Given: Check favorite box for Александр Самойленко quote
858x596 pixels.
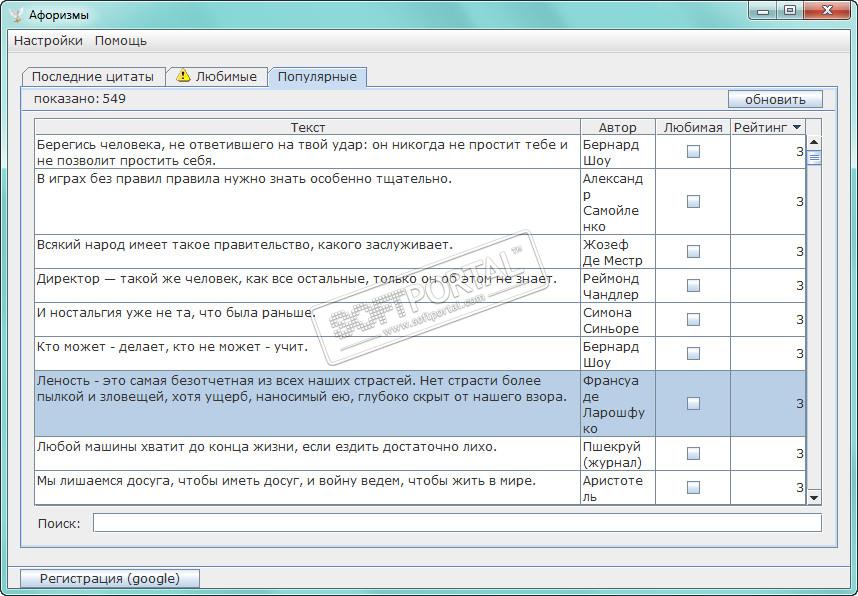Looking at the screenshot, I should [693, 201].
